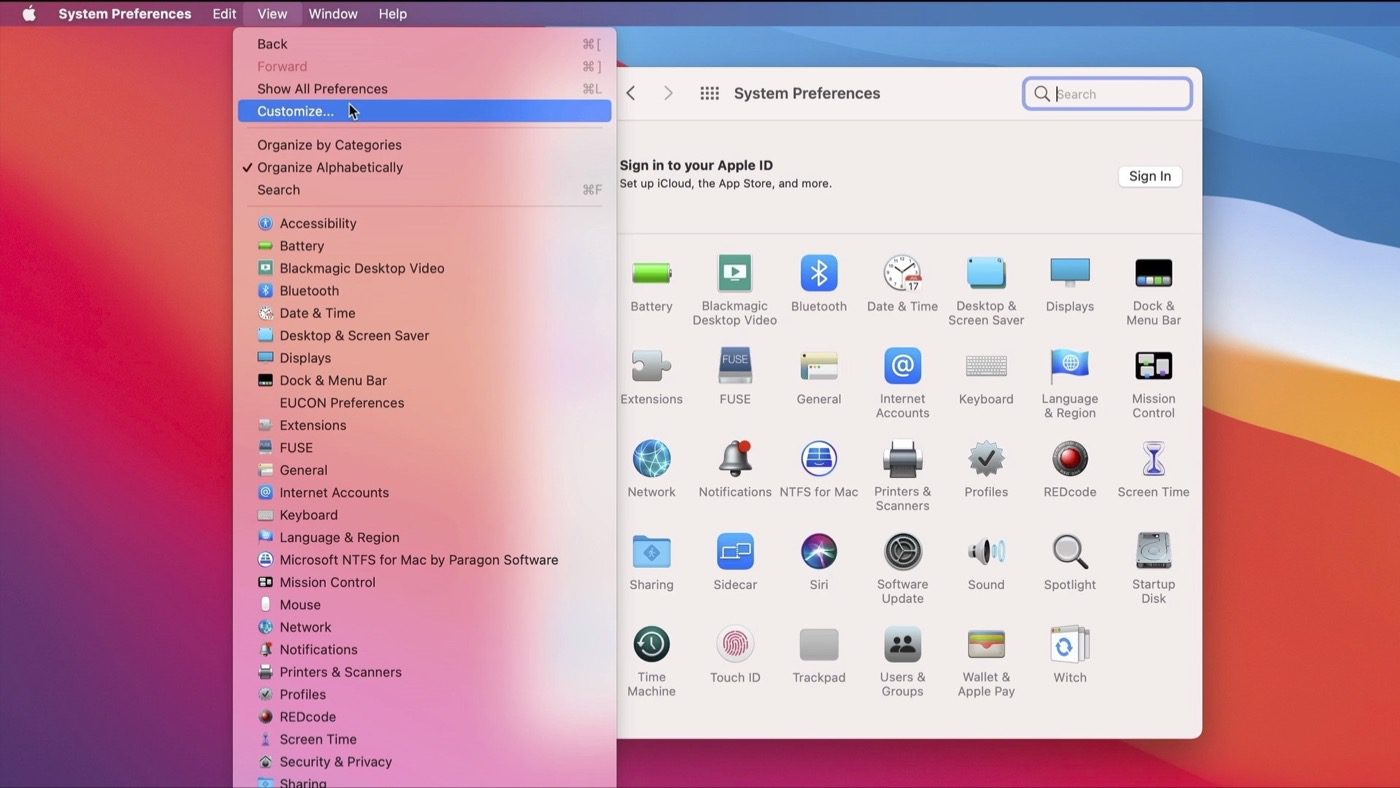The height and width of the screenshot is (788, 1400).
Task: Open the Bluetooth preference pane icon
Action: point(819,273)
